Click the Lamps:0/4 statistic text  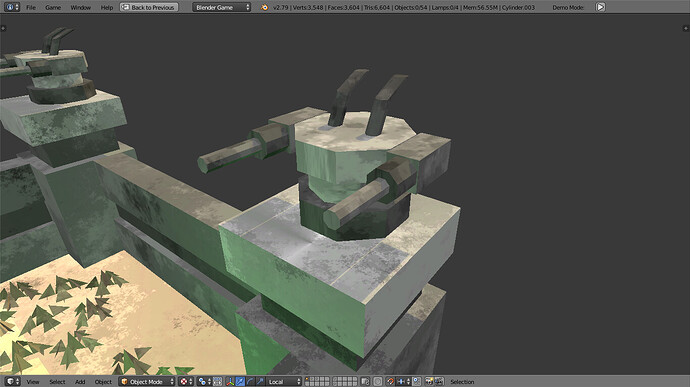(444, 7)
